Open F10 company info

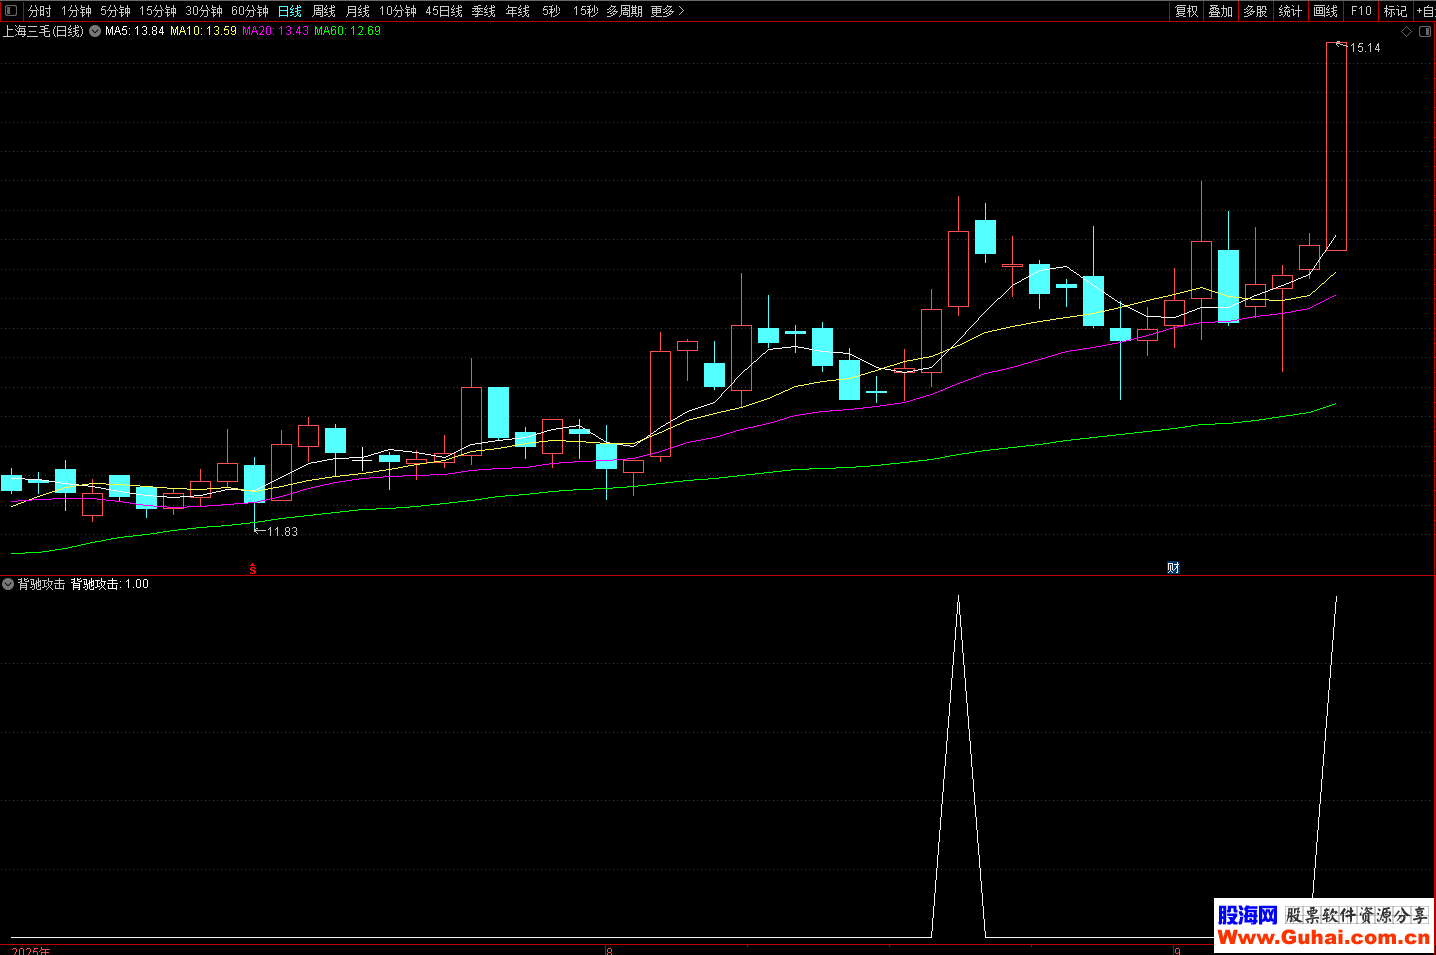click(x=1361, y=11)
